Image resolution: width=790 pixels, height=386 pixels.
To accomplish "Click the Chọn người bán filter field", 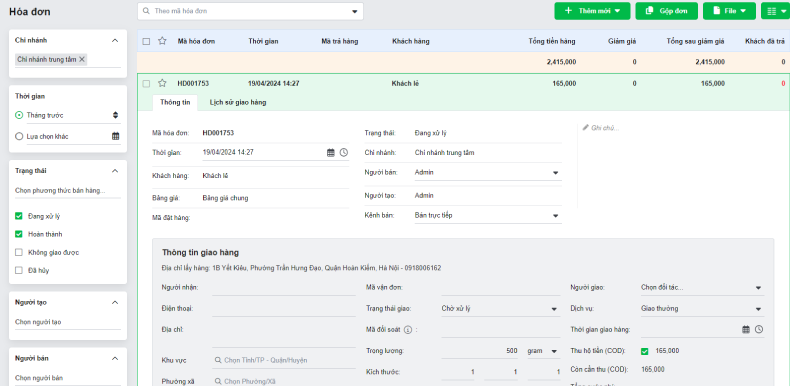I will [68, 378].
